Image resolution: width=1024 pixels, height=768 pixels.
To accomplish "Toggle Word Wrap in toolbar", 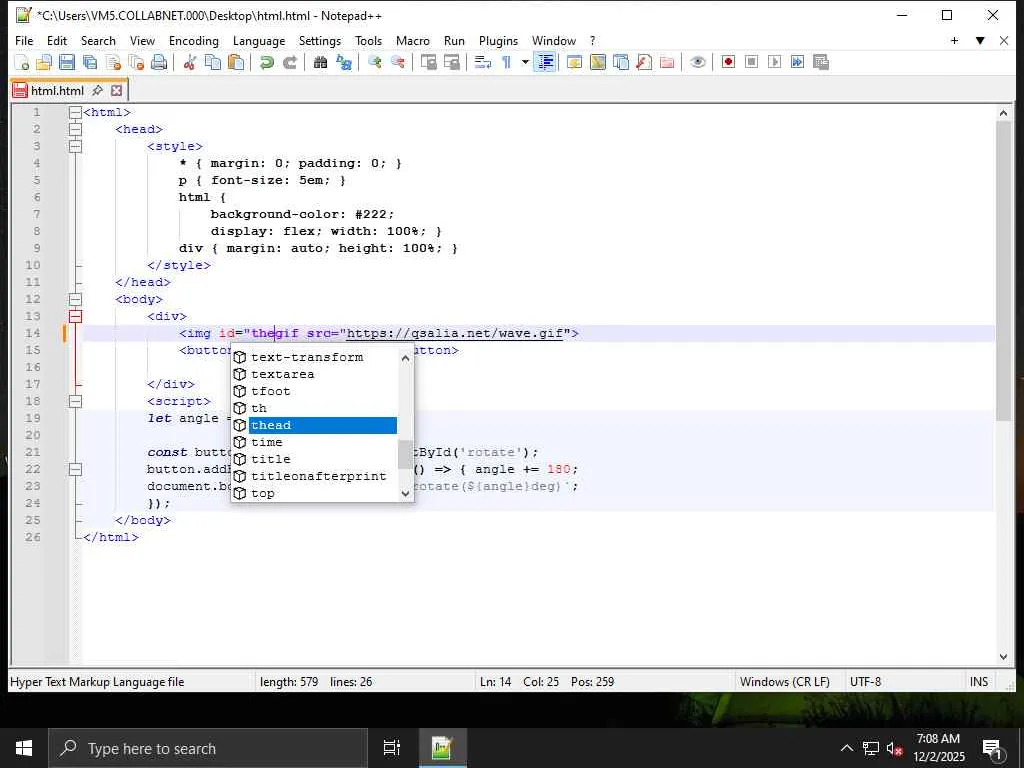I will (x=483, y=63).
